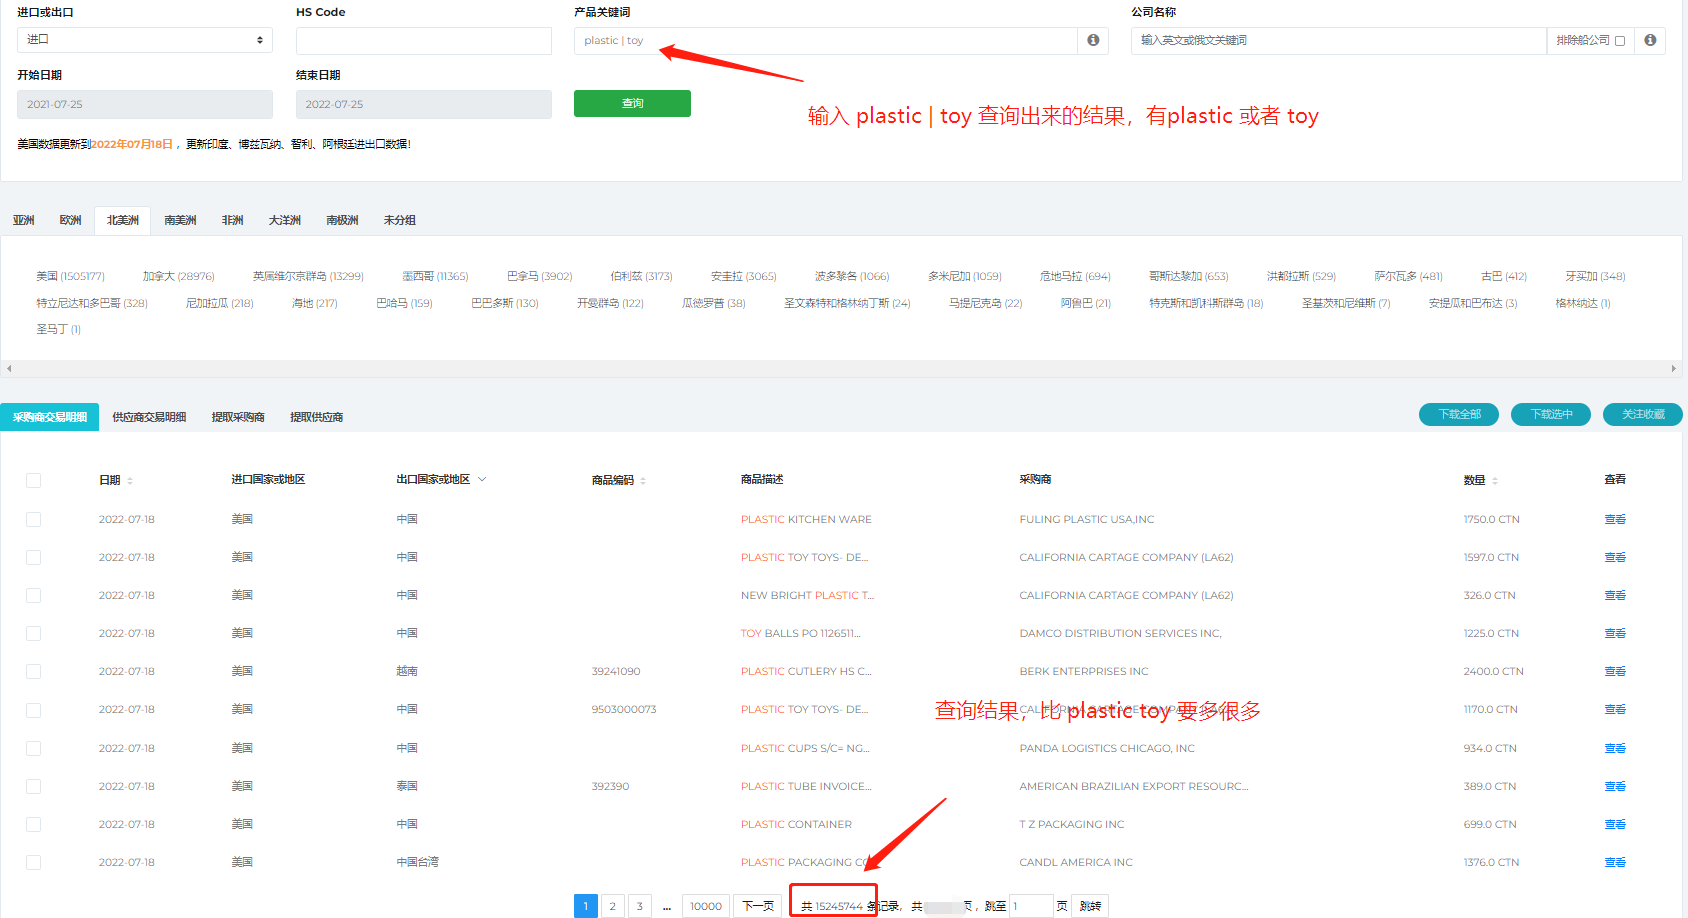
Task: Sort by quantity column arrows
Action: pyautogui.click(x=1495, y=481)
